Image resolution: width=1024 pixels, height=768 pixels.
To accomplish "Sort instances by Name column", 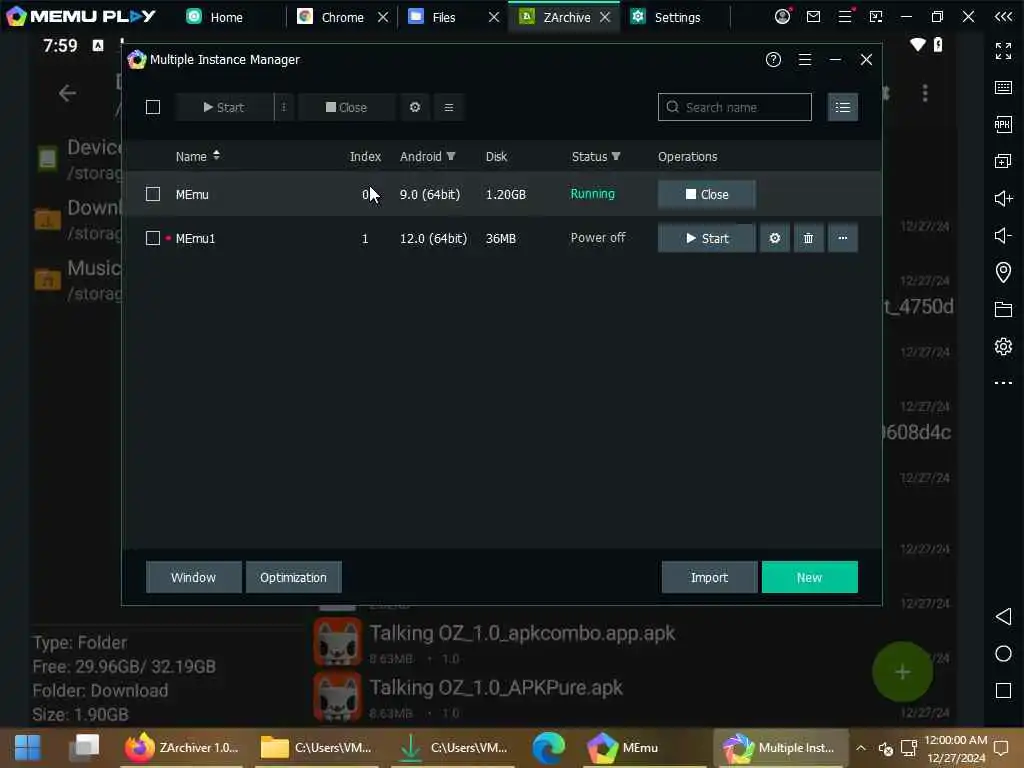I will pos(197,156).
